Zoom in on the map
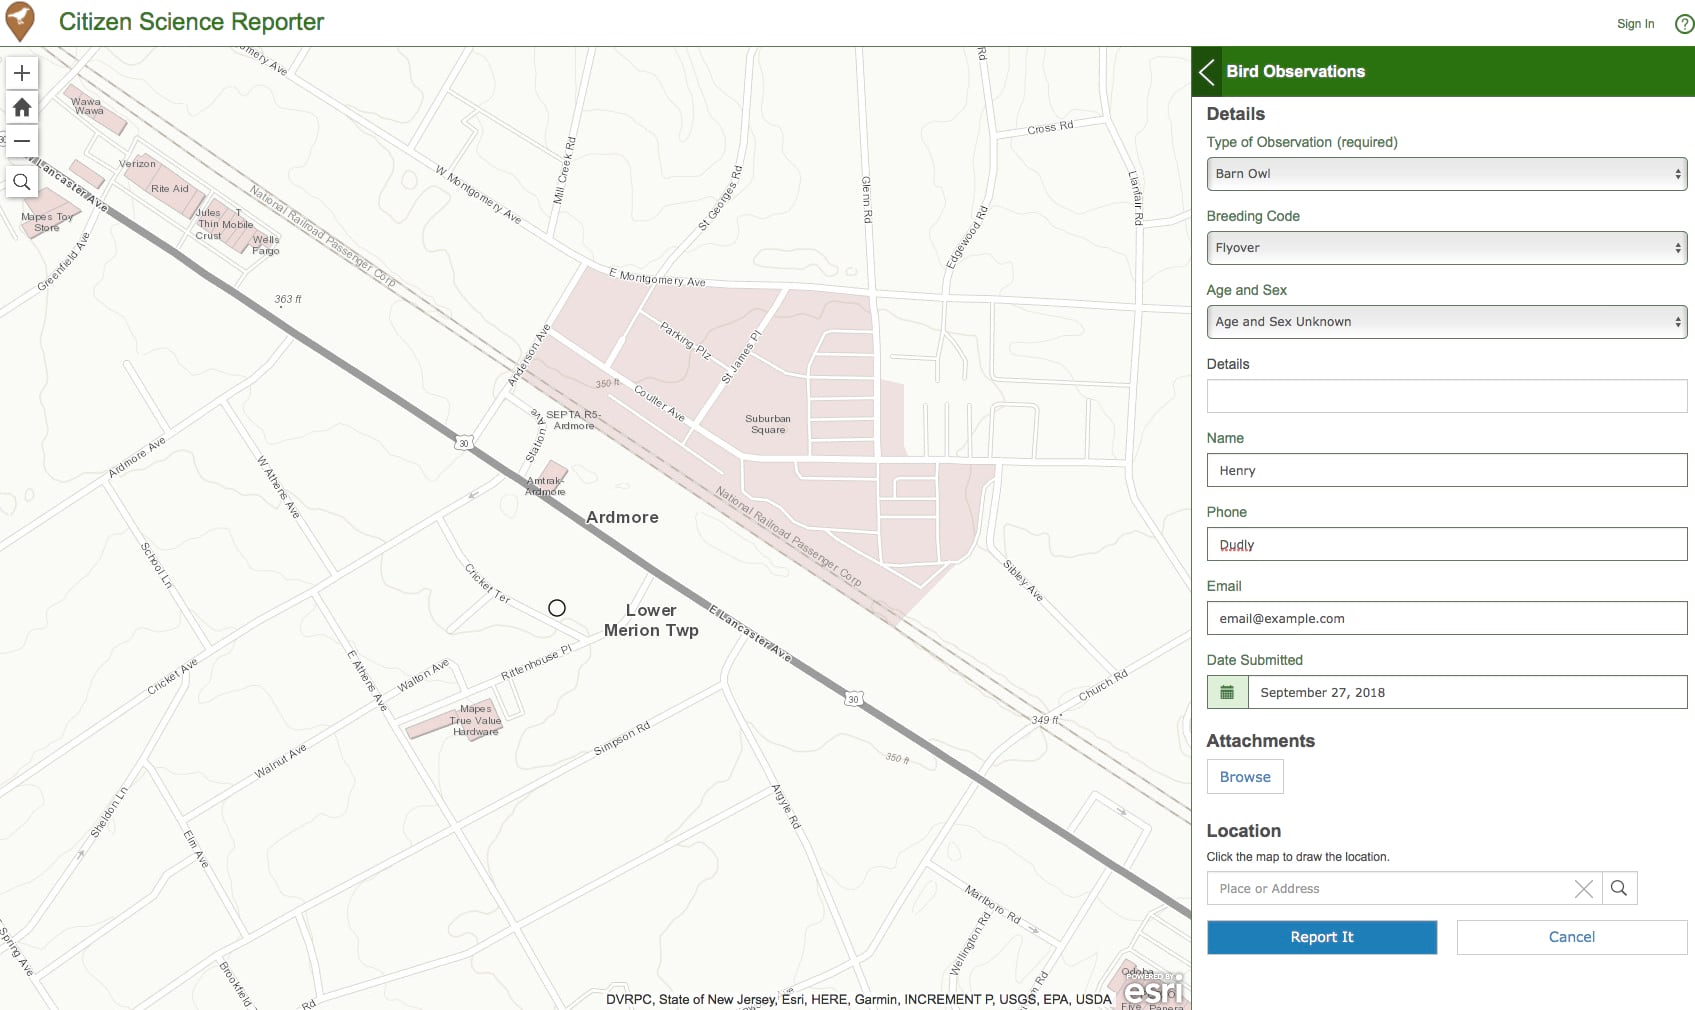The width and height of the screenshot is (1695, 1010). pos(22,73)
